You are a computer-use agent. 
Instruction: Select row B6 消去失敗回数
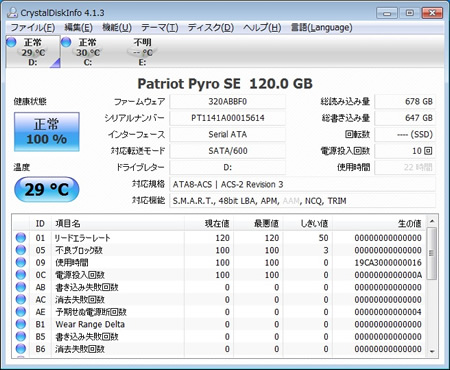[x=219, y=349]
